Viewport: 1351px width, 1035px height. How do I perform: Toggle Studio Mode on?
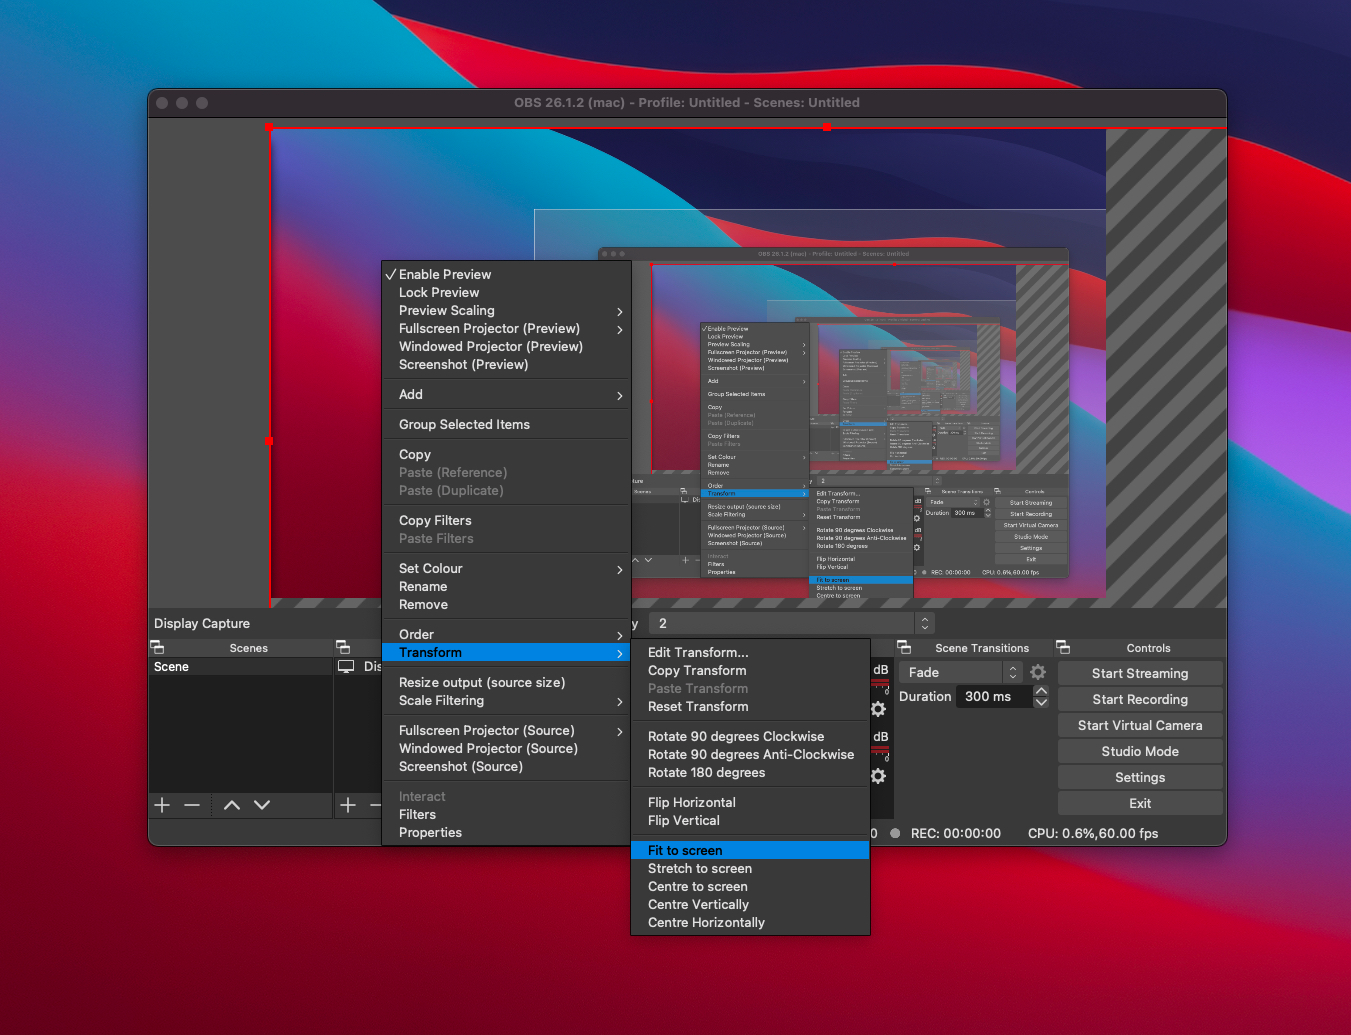point(1140,752)
